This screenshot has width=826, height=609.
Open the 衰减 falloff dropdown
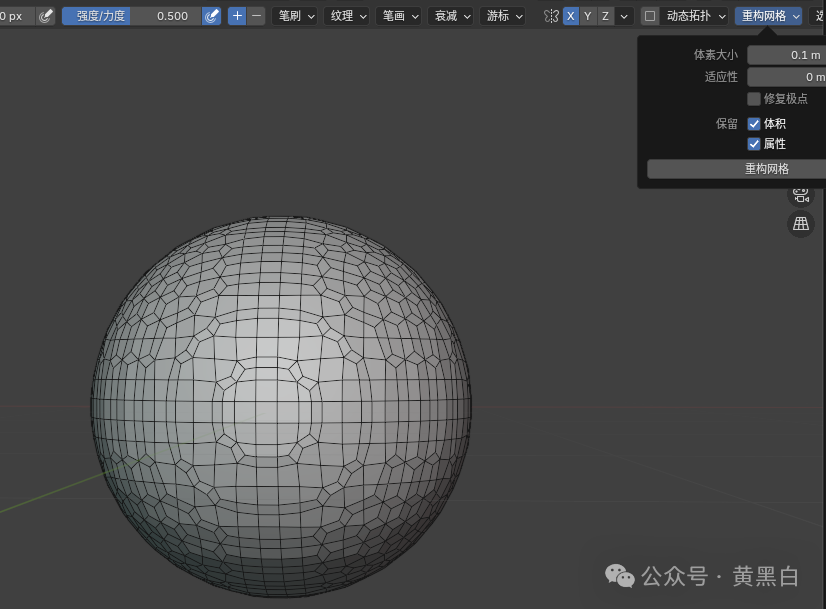tap(451, 16)
